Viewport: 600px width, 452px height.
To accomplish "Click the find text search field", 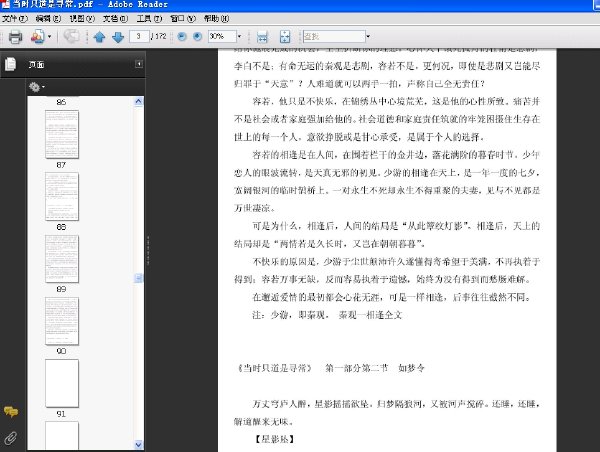I will 334,36.
